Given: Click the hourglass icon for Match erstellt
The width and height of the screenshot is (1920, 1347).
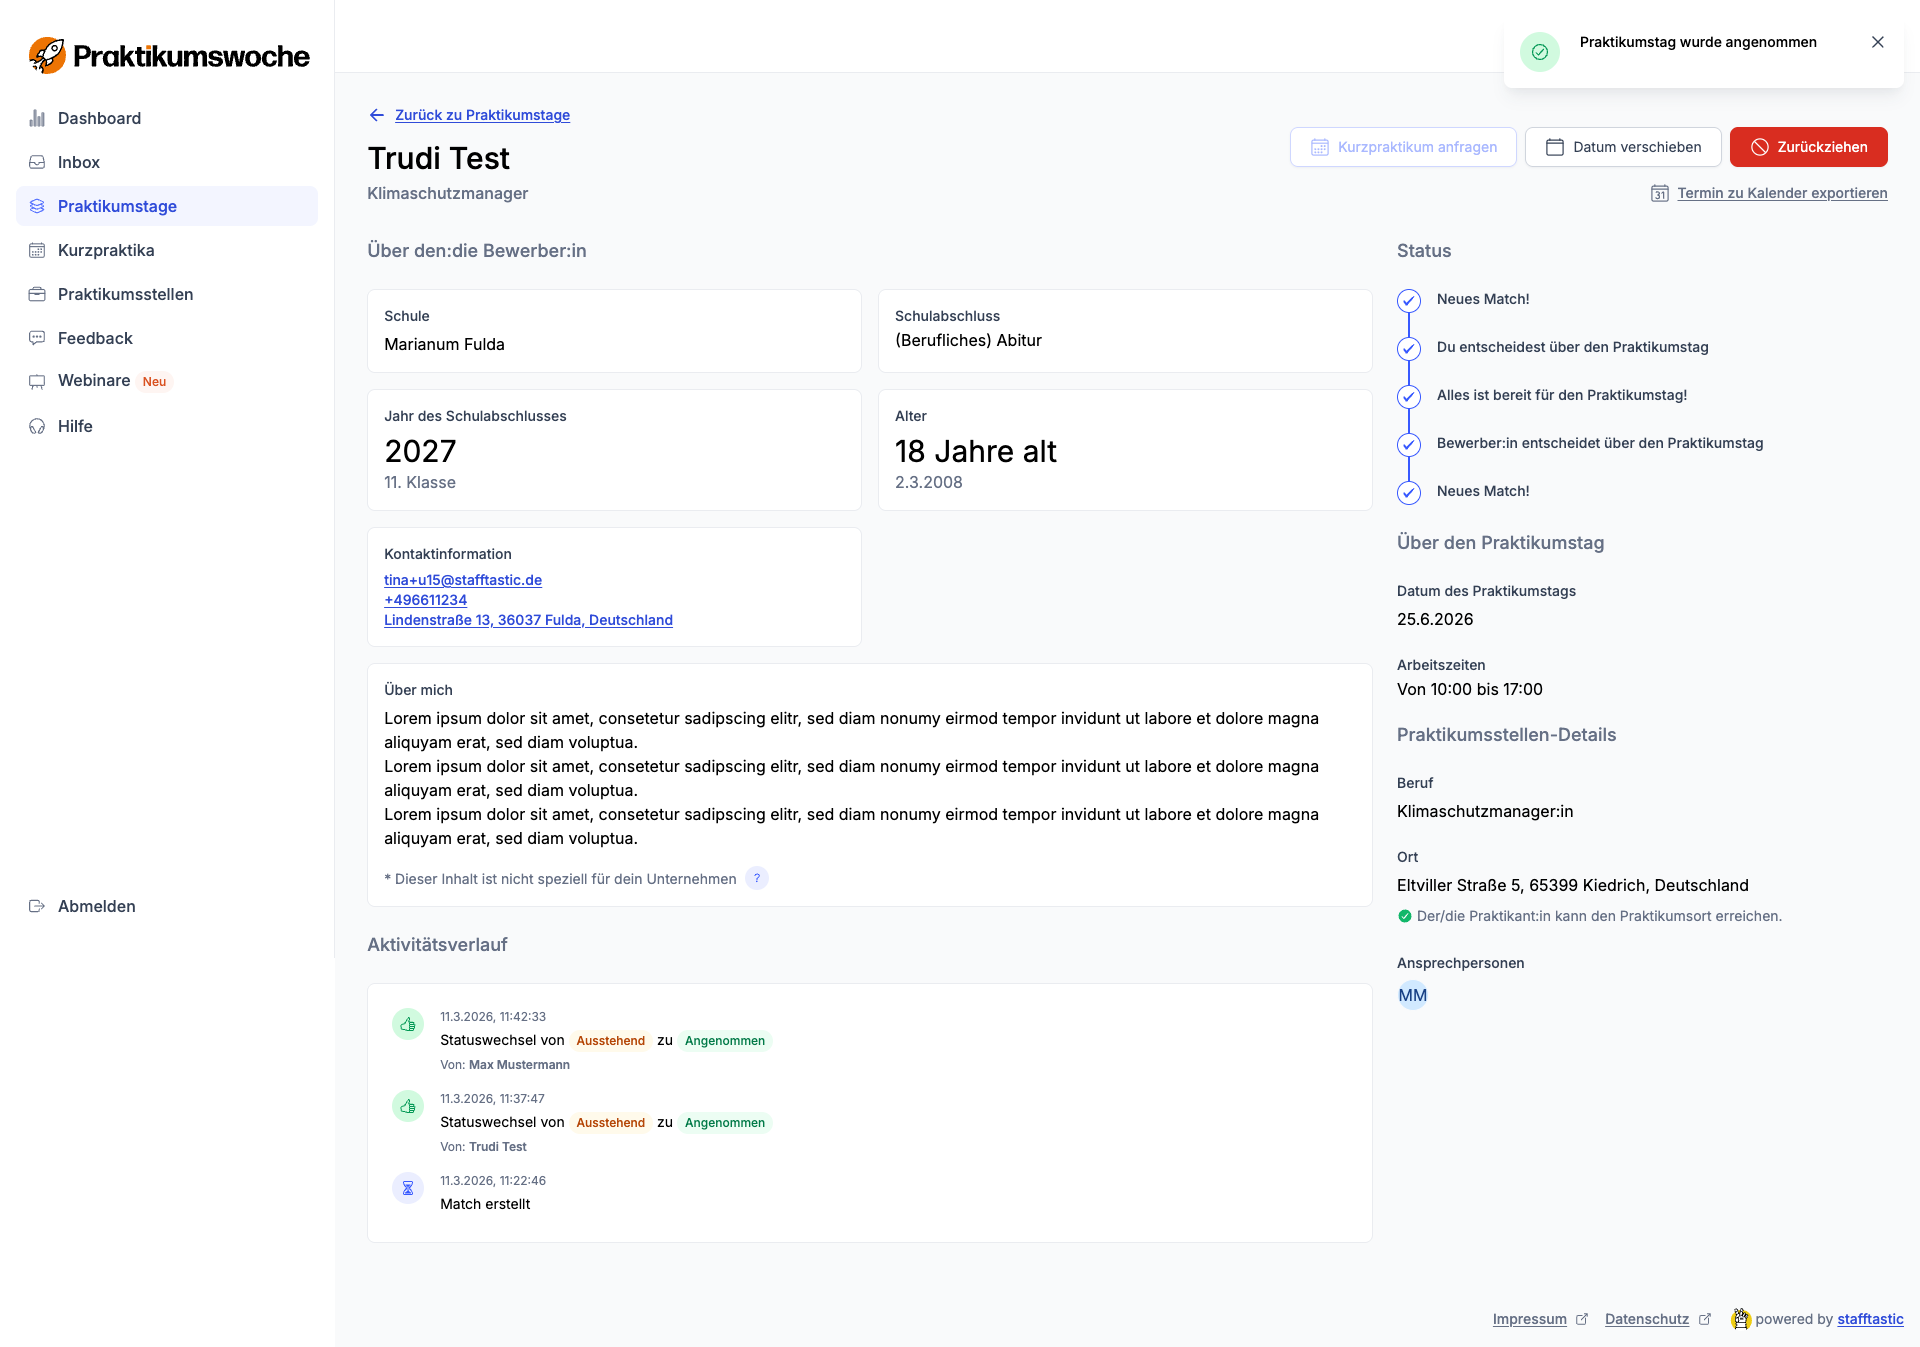Looking at the screenshot, I should pos(408,1188).
